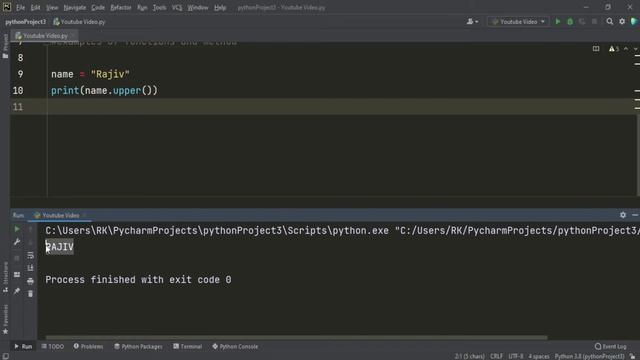
Task: Click the UTF-8 encoding status
Action: click(x=516, y=356)
